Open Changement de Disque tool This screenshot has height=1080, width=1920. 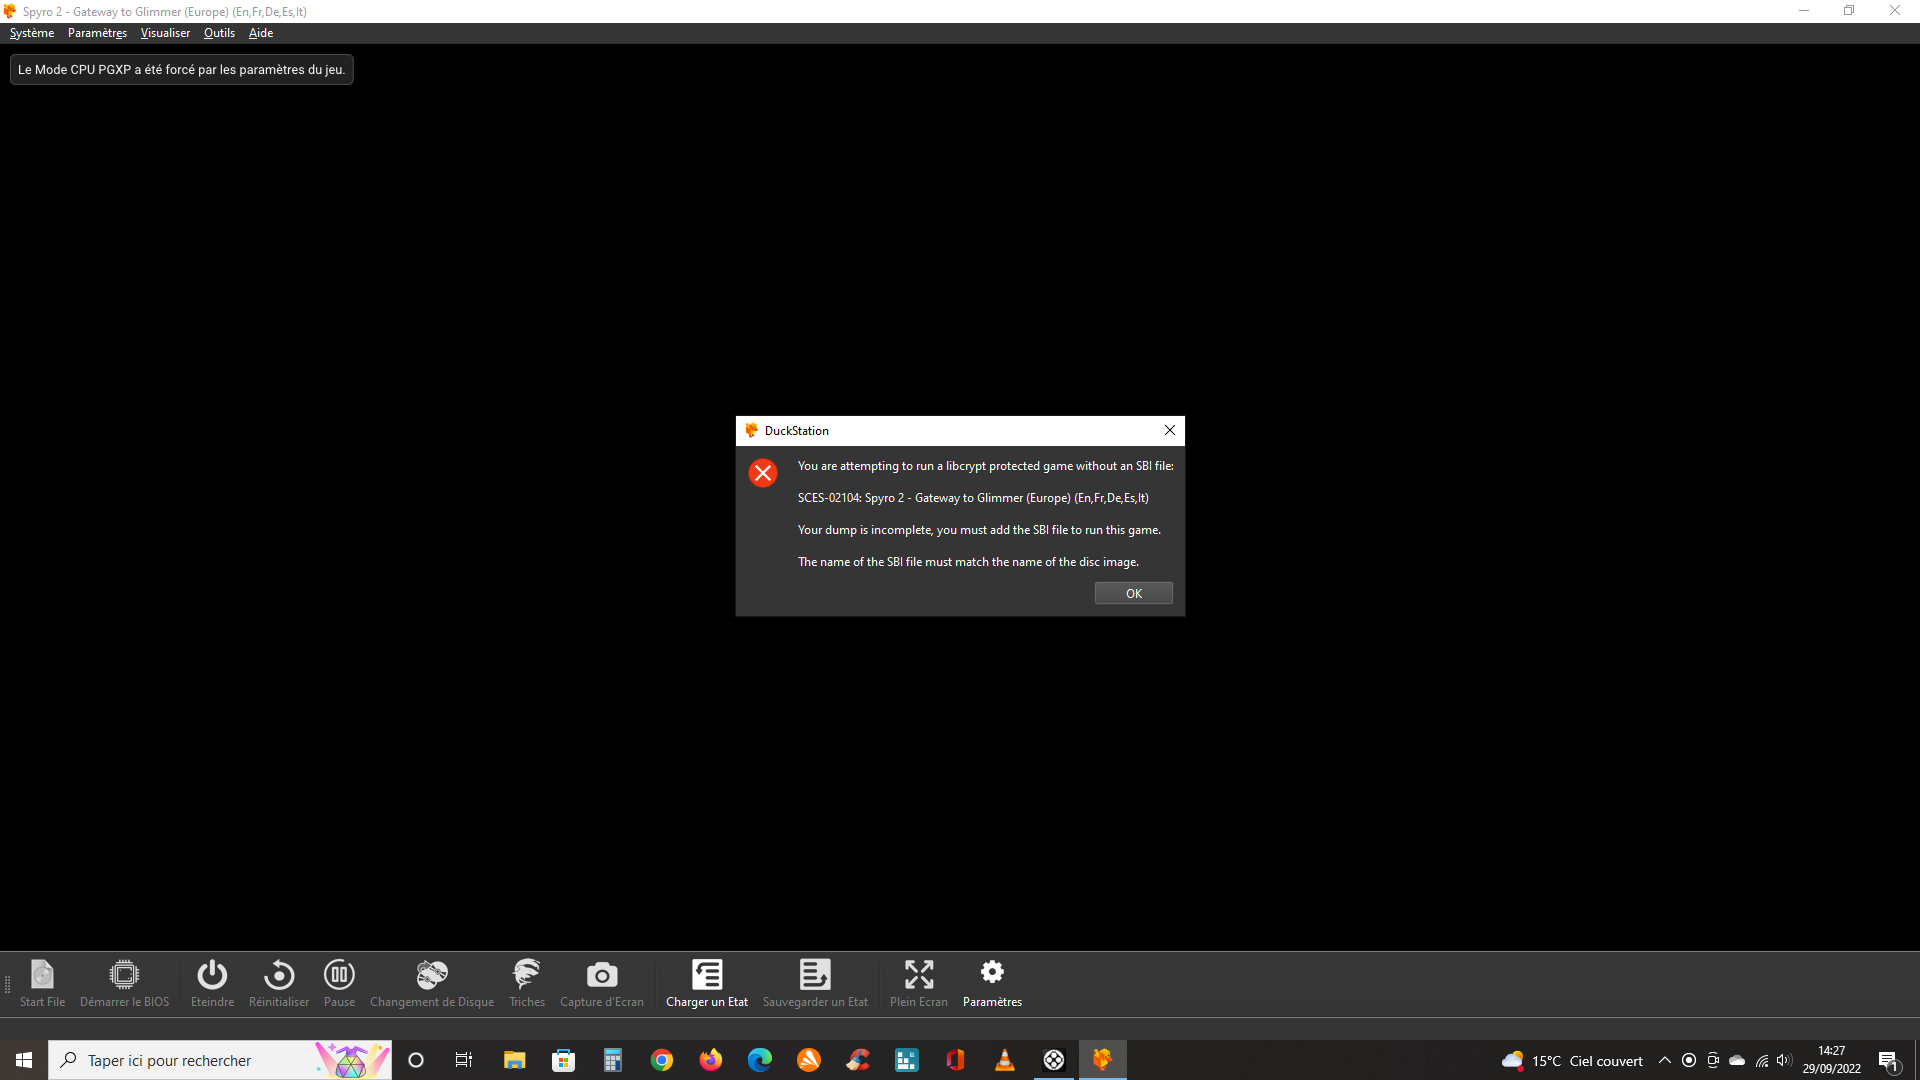pos(432,984)
